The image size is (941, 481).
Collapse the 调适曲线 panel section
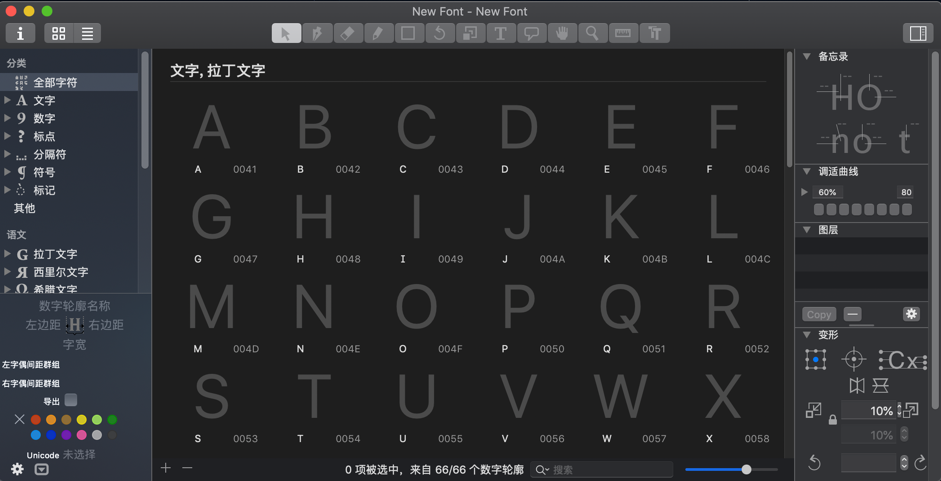pos(807,171)
